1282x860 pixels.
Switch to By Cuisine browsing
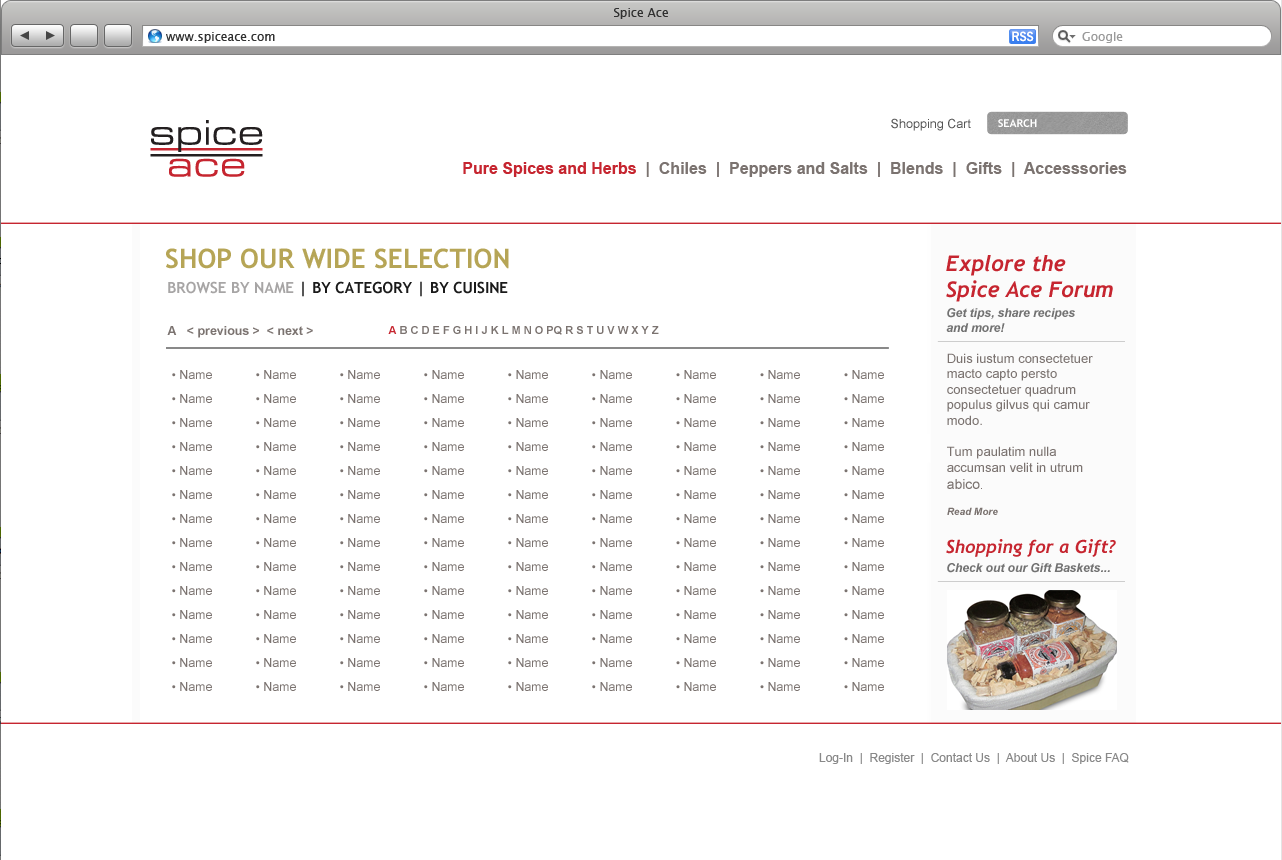click(469, 288)
